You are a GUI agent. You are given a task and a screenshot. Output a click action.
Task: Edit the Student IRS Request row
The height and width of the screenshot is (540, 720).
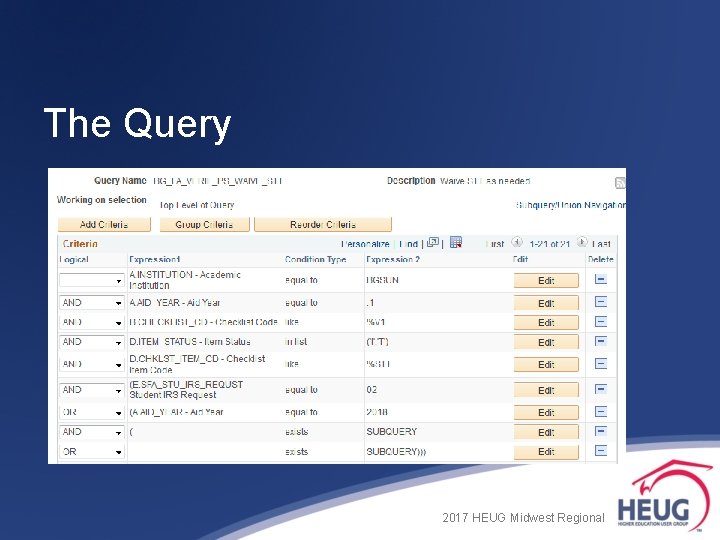tap(546, 390)
